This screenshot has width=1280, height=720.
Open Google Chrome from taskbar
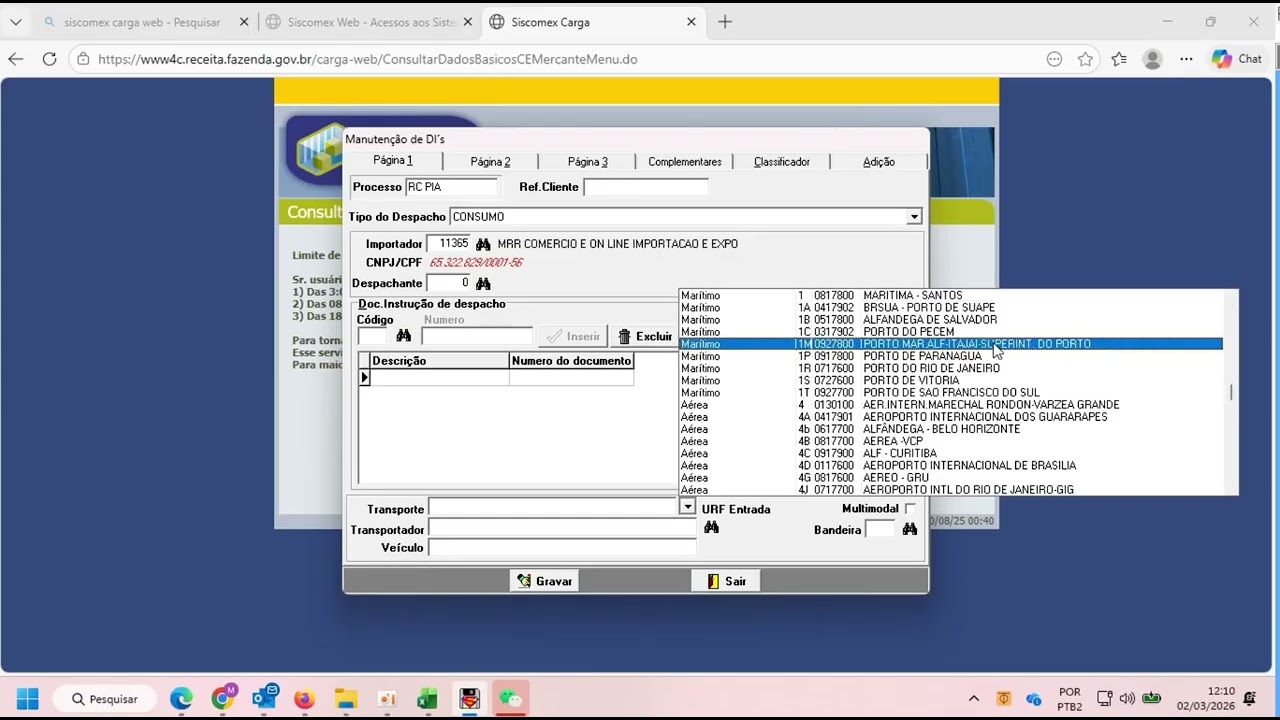(223, 699)
